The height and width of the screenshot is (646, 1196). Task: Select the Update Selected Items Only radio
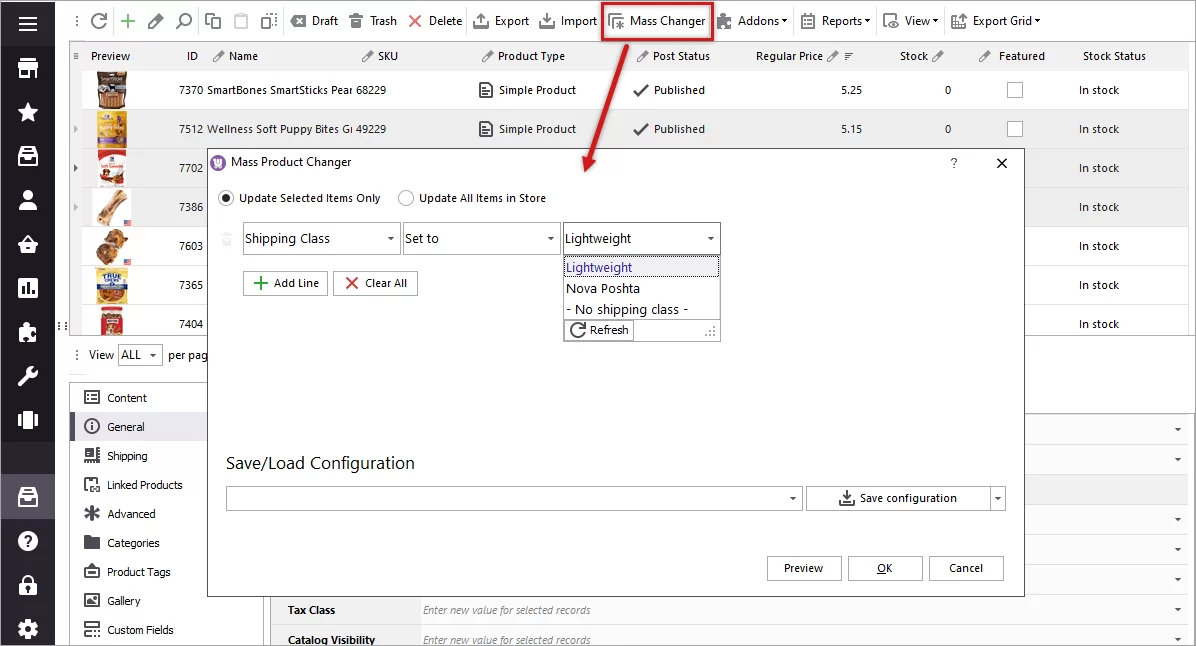[x=225, y=198]
